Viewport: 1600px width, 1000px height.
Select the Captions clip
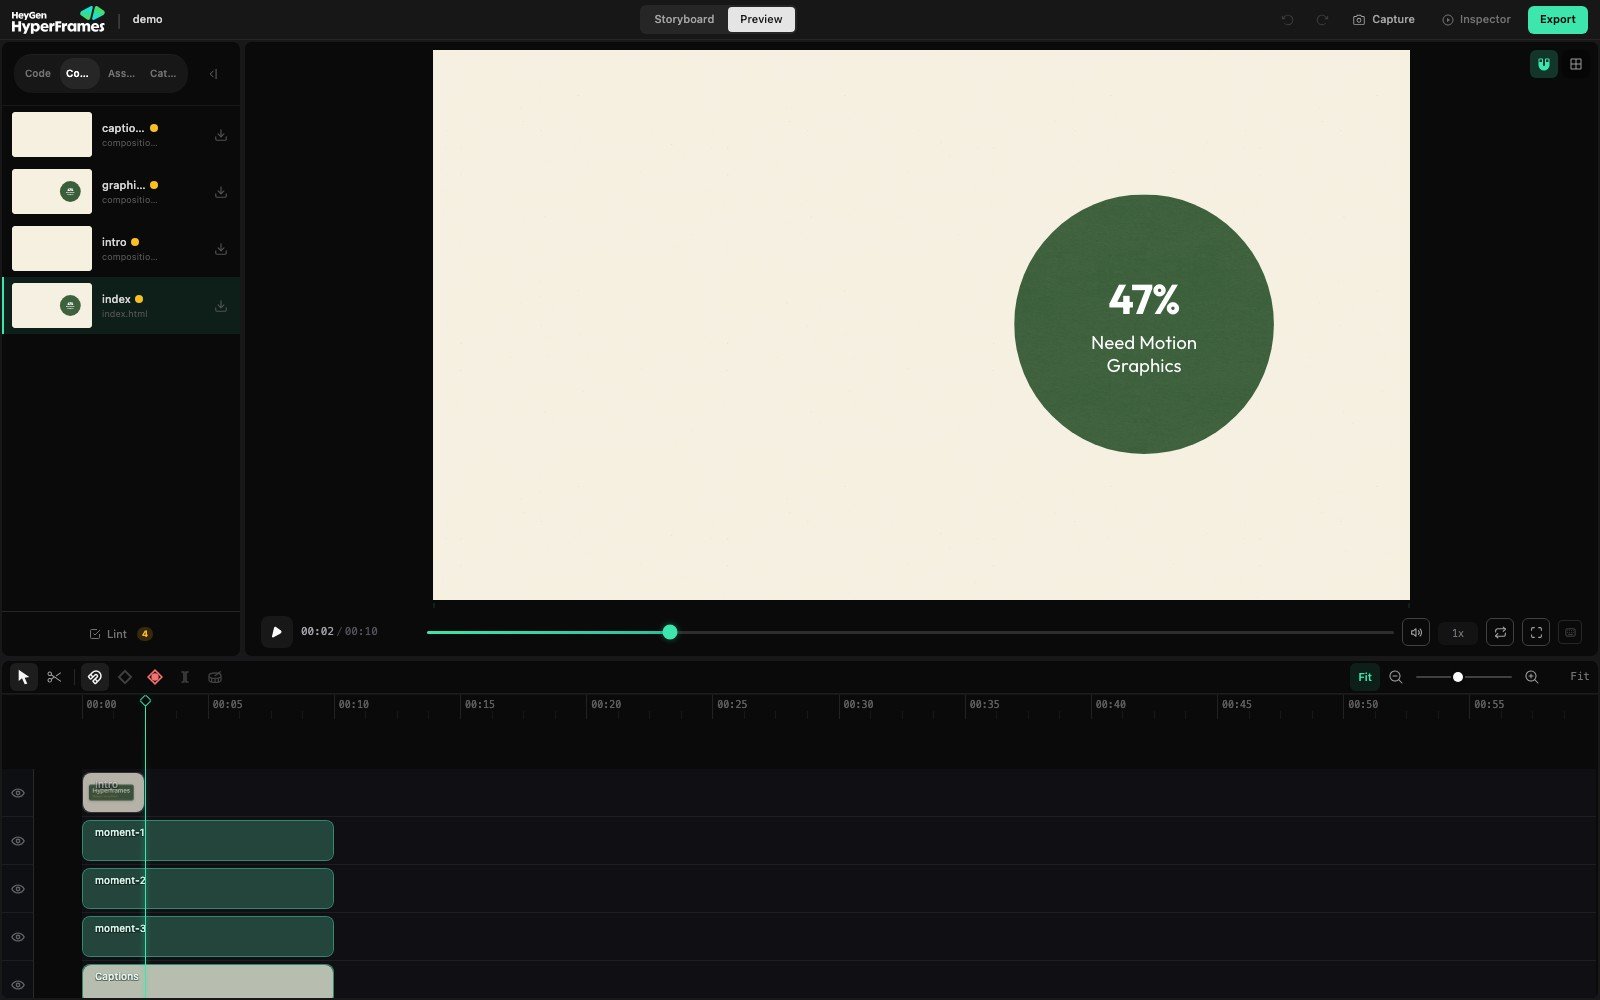(208, 981)
